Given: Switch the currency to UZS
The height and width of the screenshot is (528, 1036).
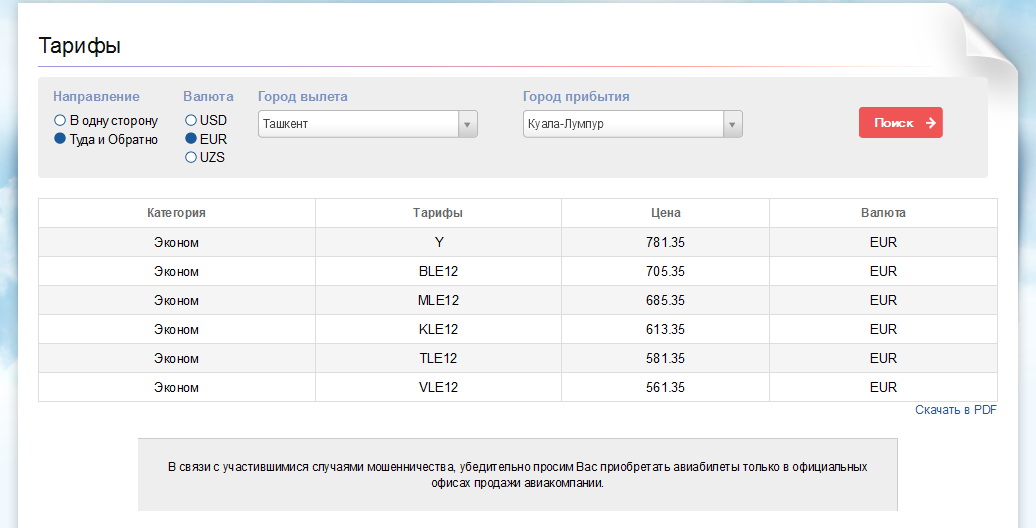Looking at the screenshot, I should click(x=191, y=157).
